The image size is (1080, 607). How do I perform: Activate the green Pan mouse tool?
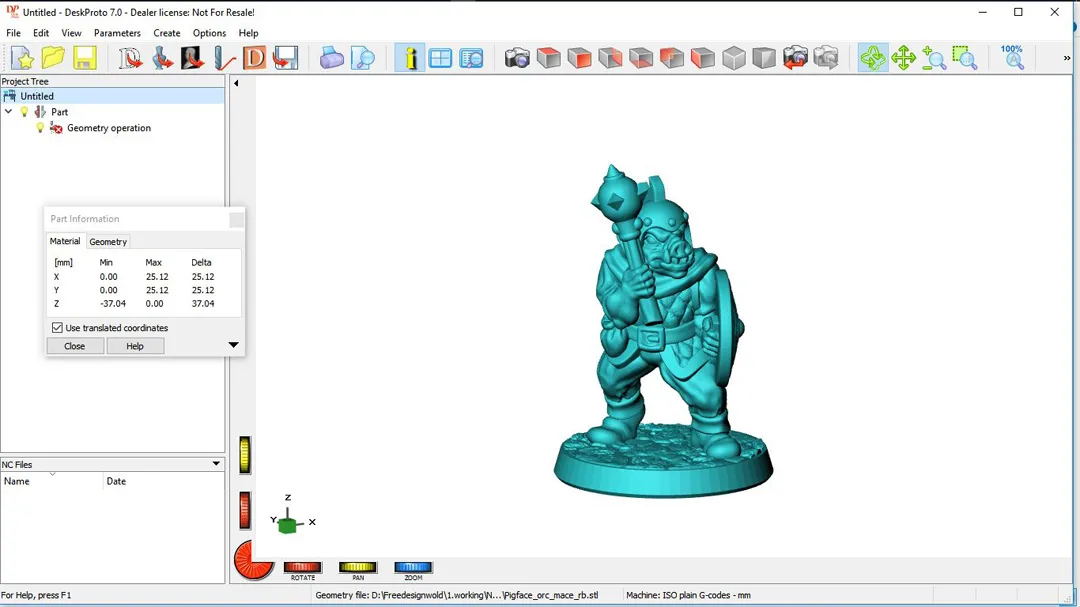point(903,58)
